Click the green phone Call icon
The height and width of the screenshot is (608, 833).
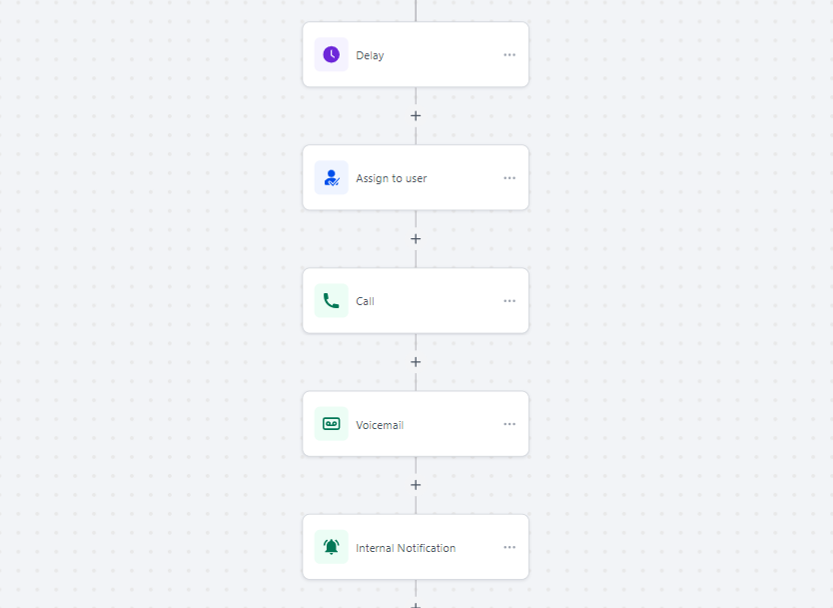(x=331, y=301)
